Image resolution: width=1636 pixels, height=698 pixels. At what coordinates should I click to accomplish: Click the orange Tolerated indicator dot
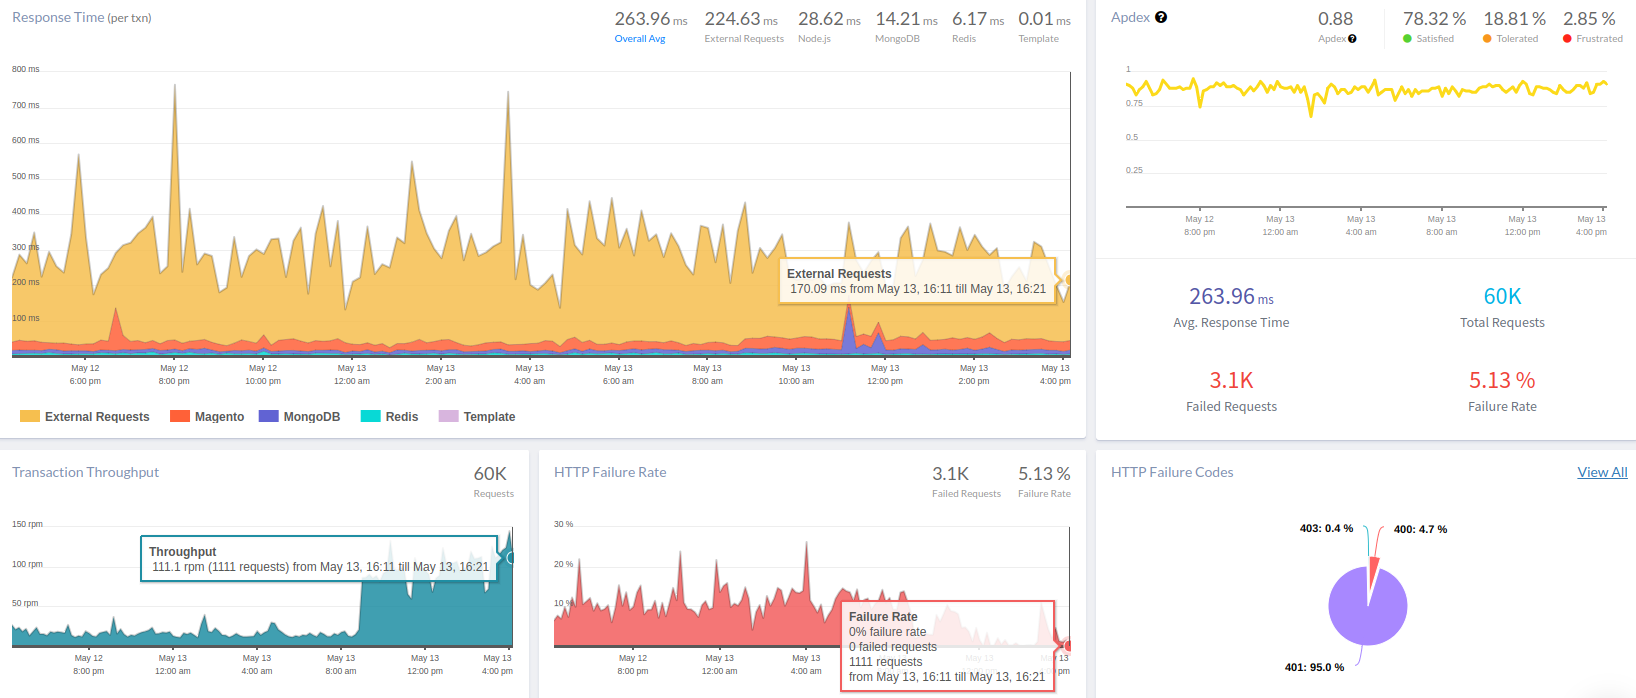(1487, 39)
